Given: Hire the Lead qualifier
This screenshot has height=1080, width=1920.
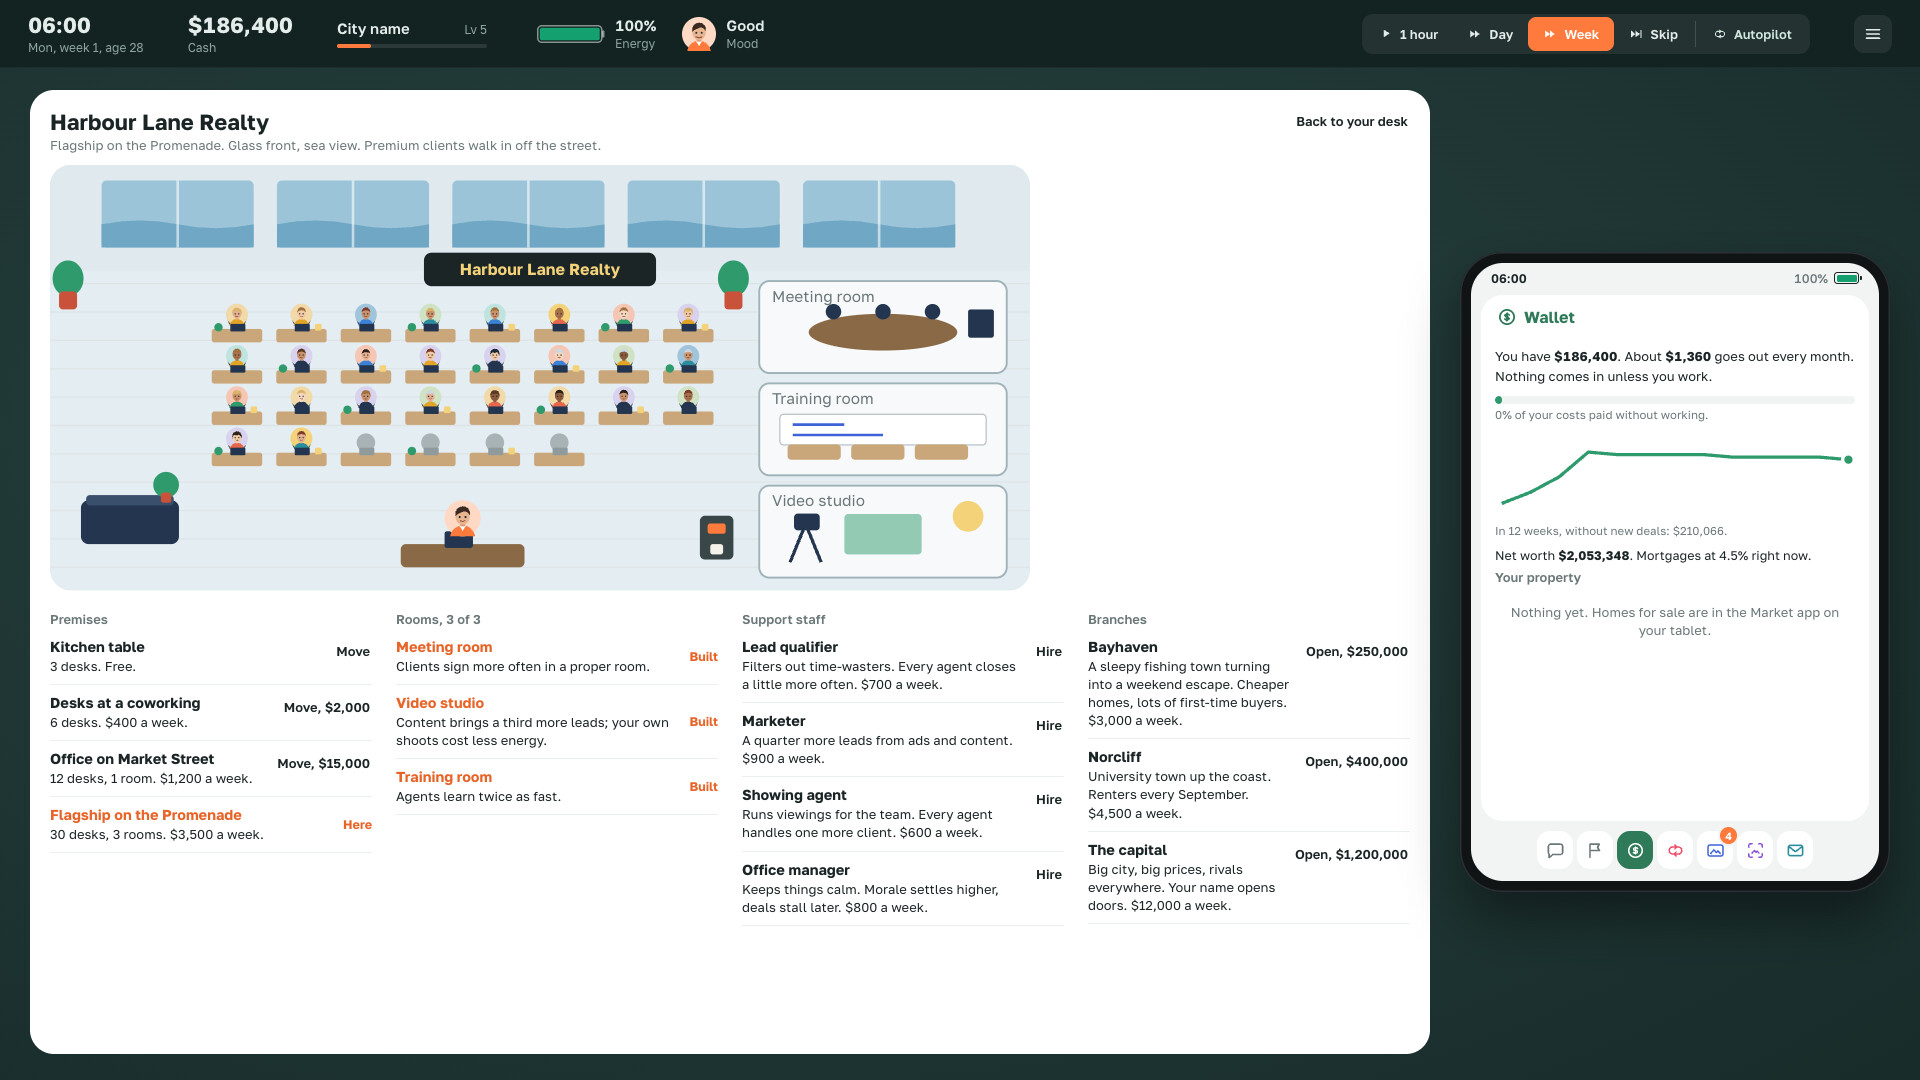Looking at the screenshot, I should [1049, 652].
